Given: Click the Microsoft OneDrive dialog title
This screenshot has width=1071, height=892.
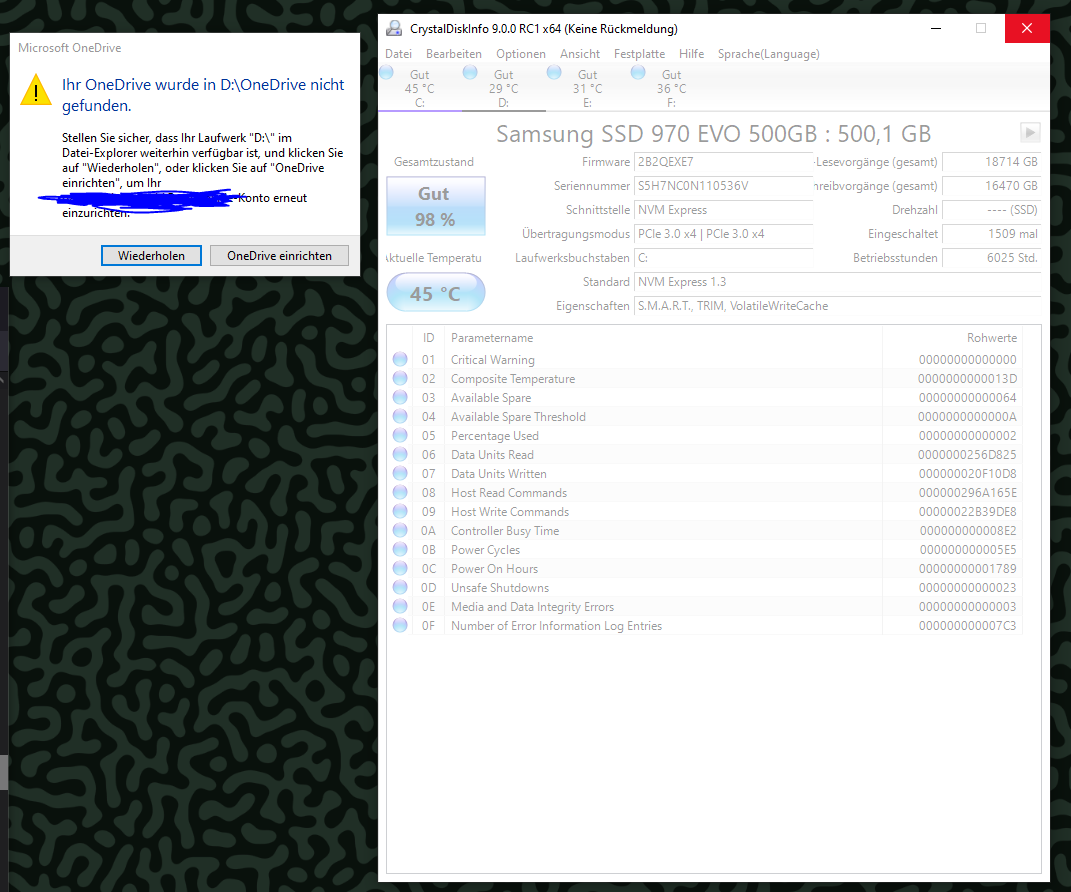Looking at the screenshot, I should click(x=70, y=48).
